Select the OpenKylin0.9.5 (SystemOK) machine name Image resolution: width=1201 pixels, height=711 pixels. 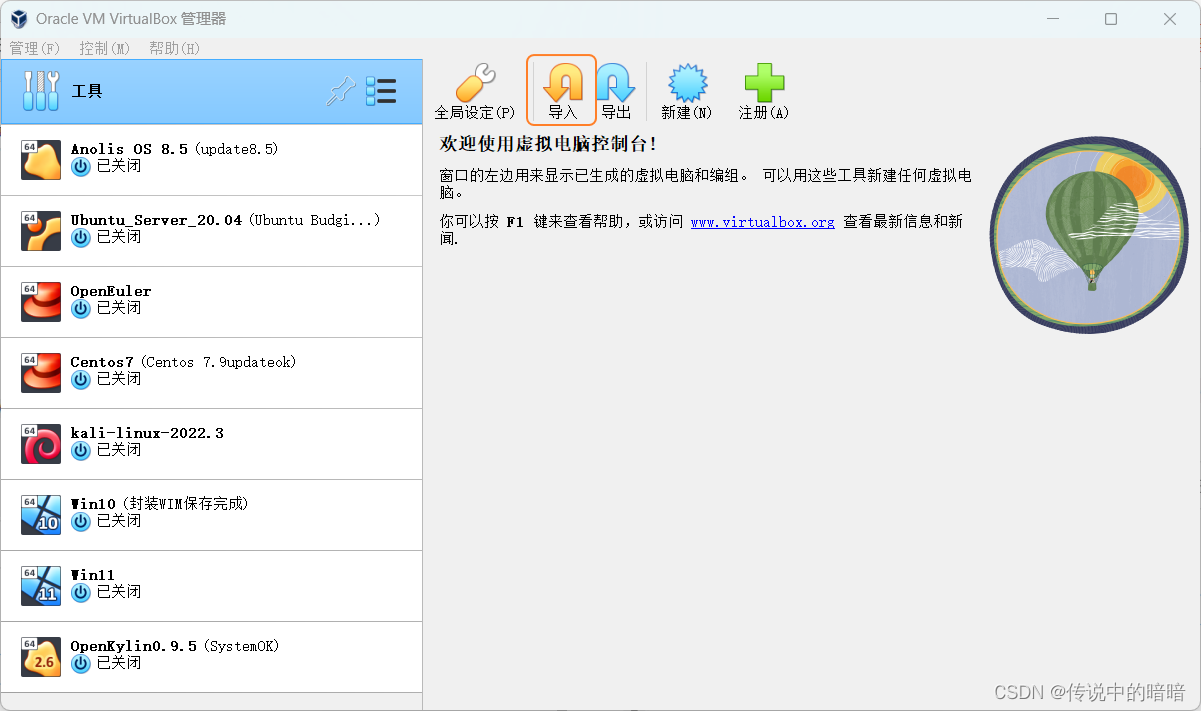click(x=175, y=646)
